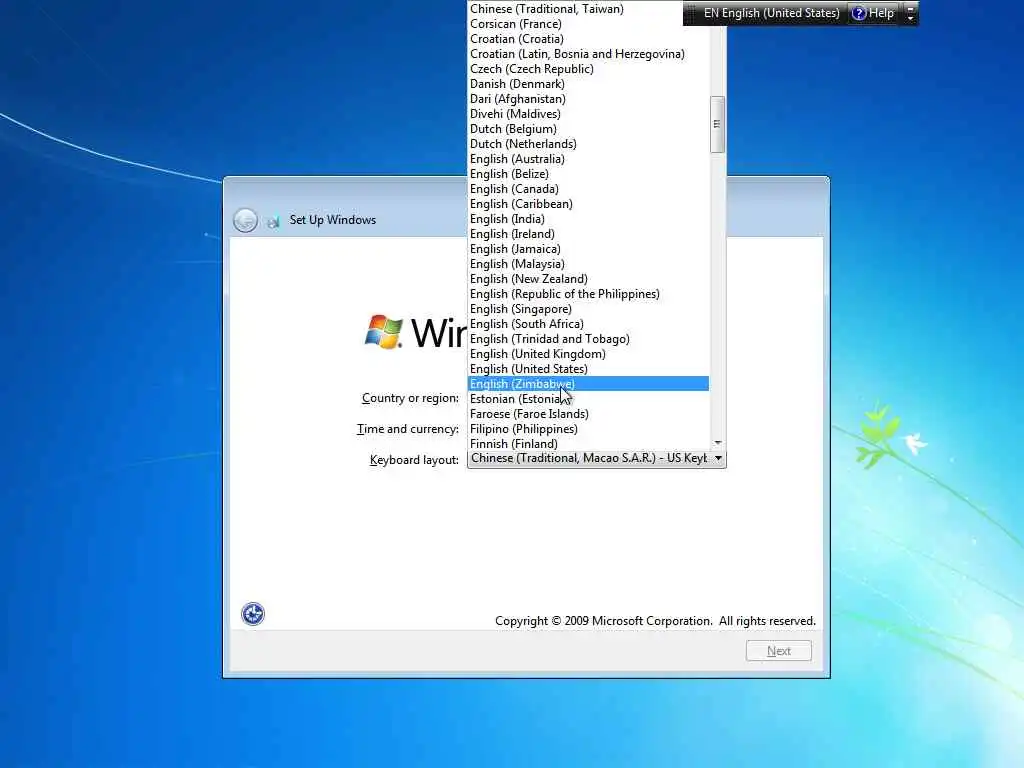
Task: Select English (South Africa)
Action: pos(588,324)
